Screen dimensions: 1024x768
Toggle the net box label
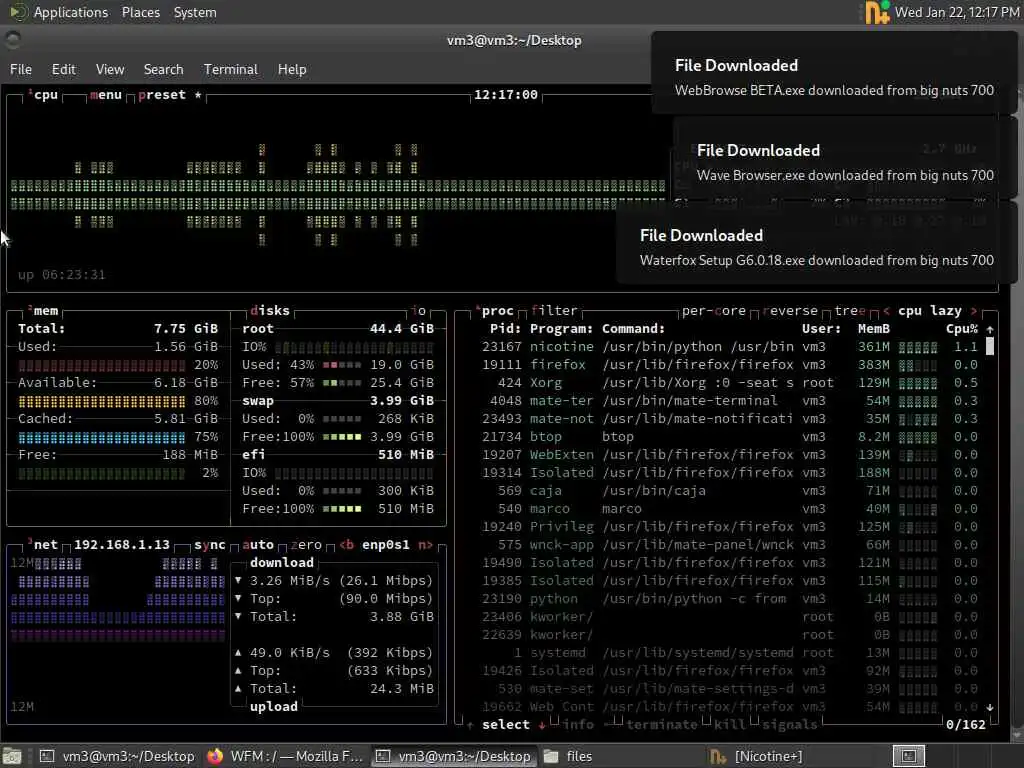click(x=43, y=545)
